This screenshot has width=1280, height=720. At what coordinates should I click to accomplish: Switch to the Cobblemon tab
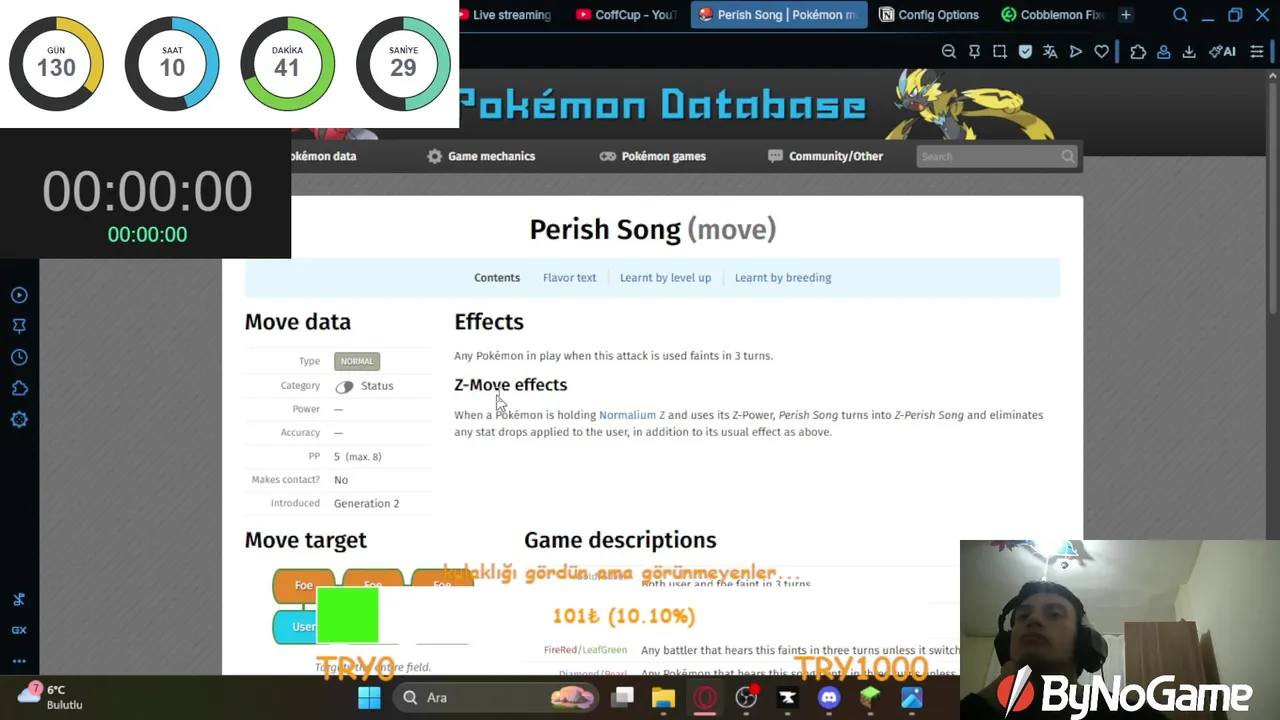pyautogui.click(x=1053, y=15)
